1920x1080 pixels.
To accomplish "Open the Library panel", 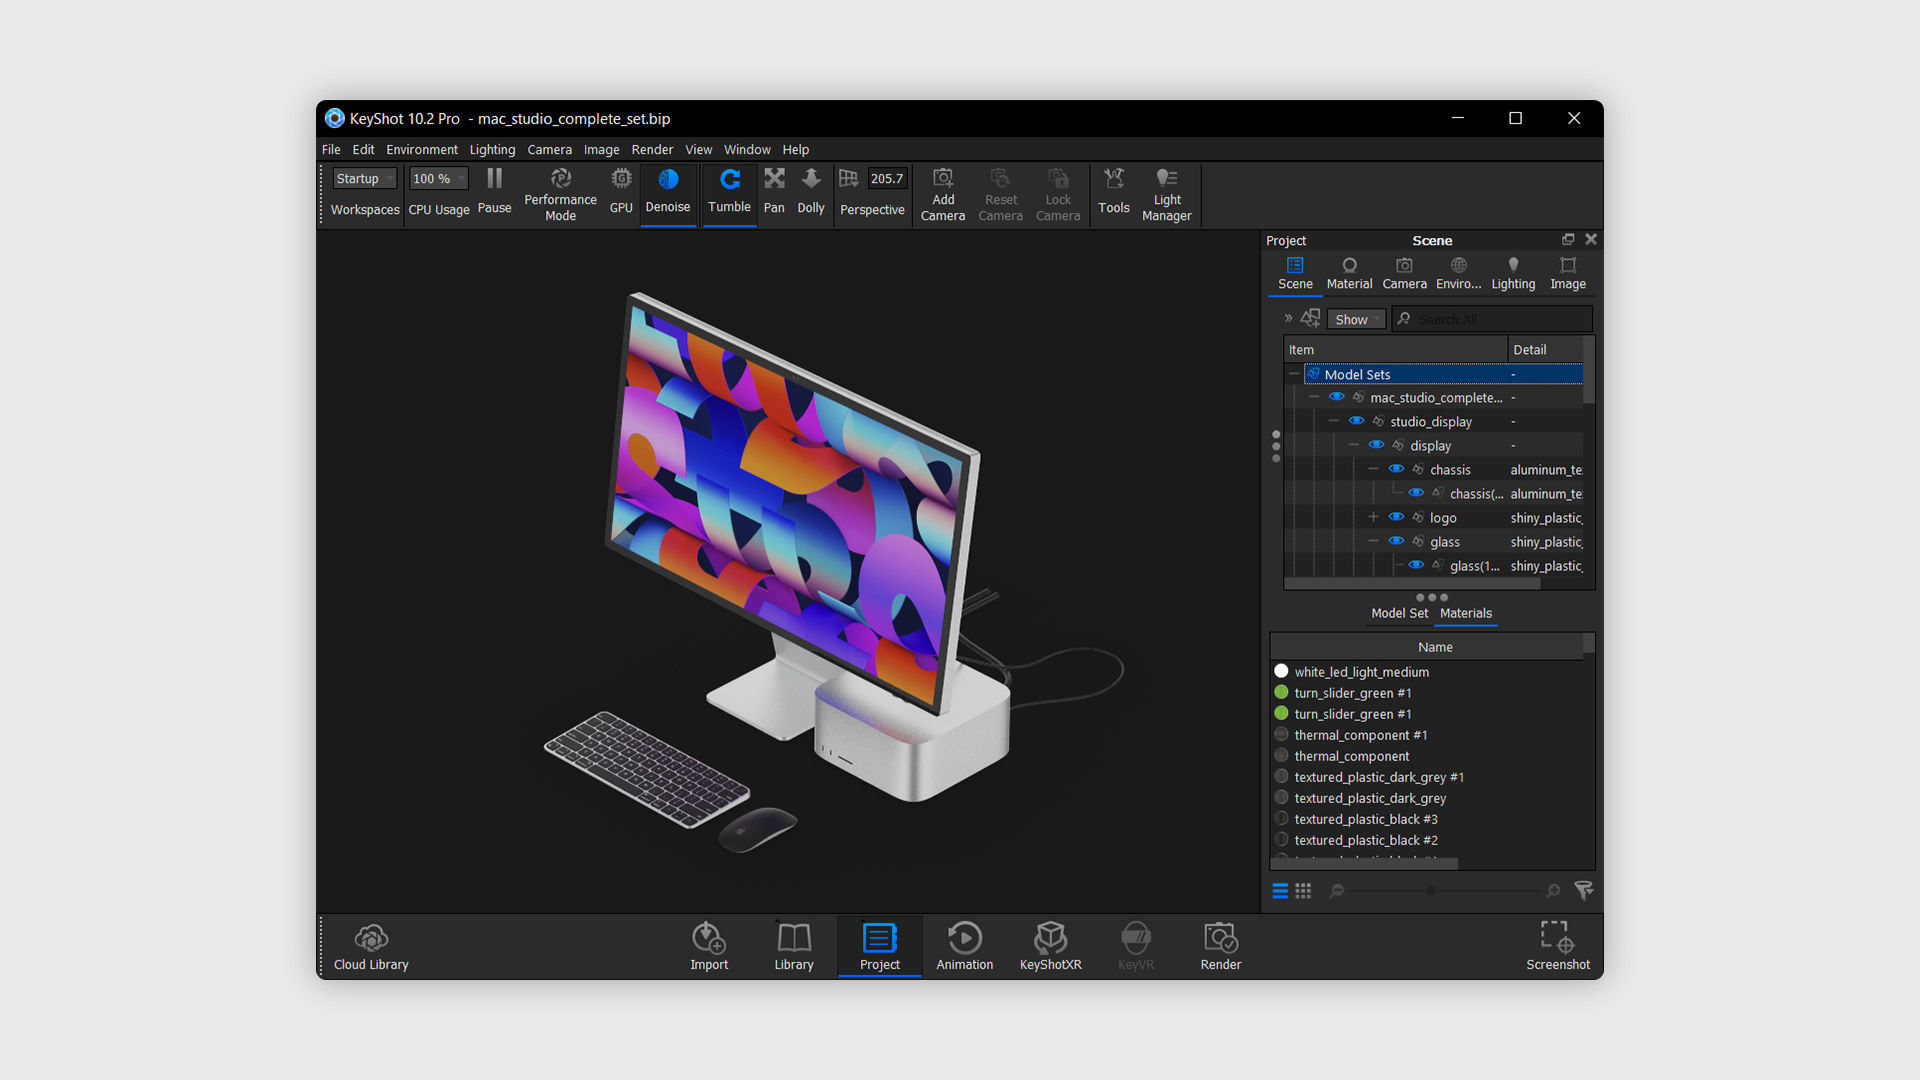I will click(794, 946).
